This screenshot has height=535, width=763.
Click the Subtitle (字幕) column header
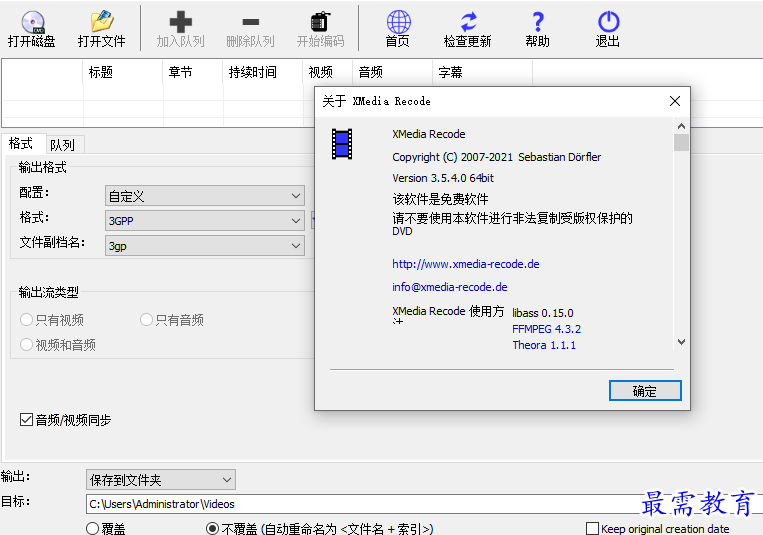[x=483, y=72]
